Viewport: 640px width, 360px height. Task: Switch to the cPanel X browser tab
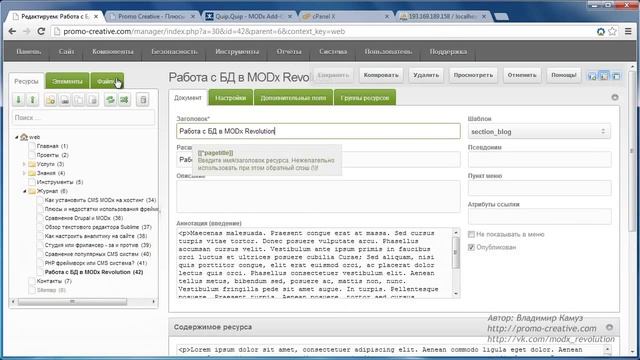point(346,16)
